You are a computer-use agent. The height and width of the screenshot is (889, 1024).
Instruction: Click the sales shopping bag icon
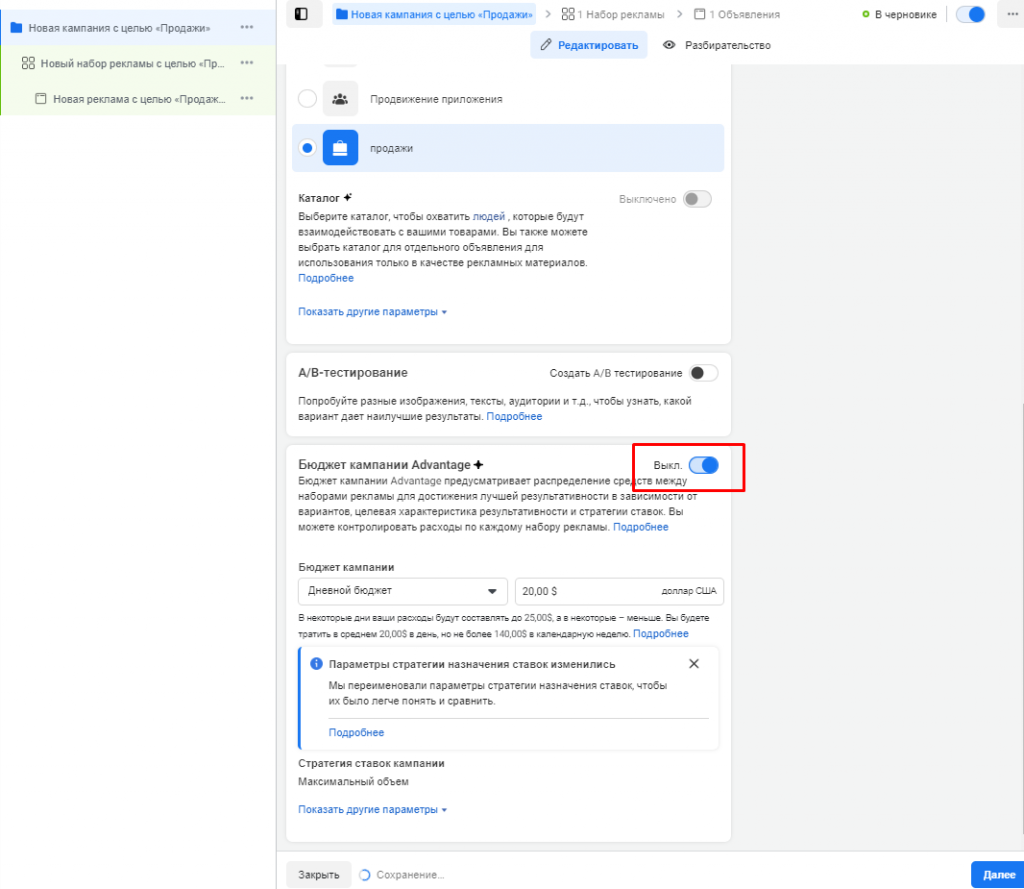pyautogui.click(x=340, y=148)
